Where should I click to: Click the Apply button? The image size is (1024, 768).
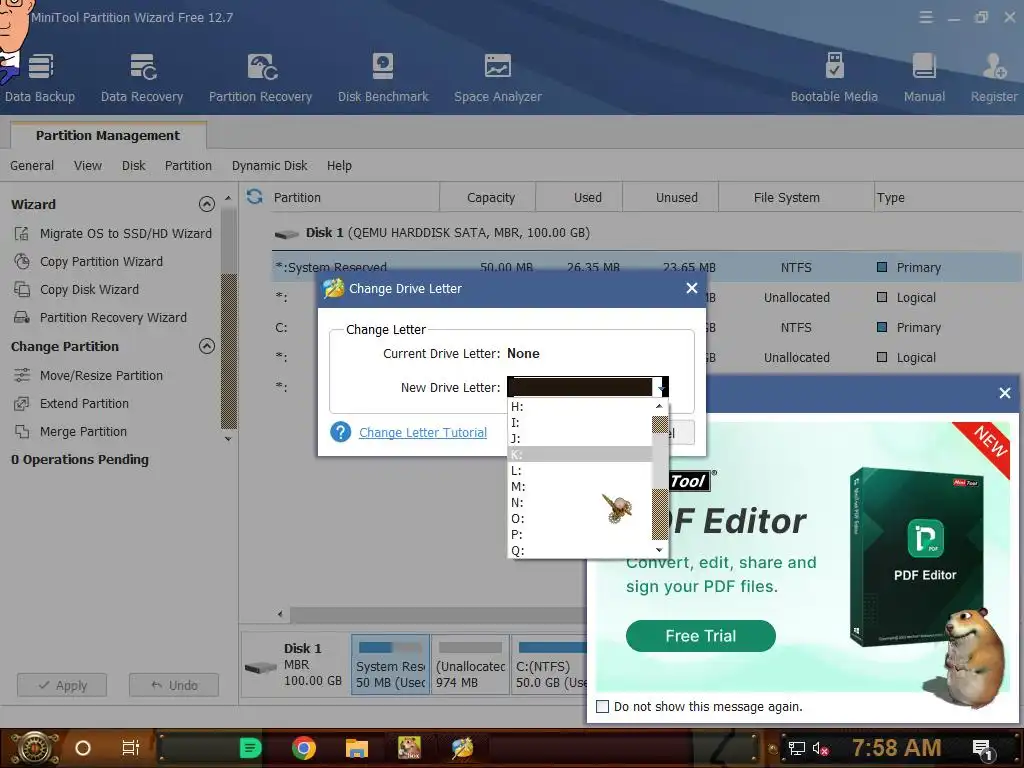coord(62,685)
